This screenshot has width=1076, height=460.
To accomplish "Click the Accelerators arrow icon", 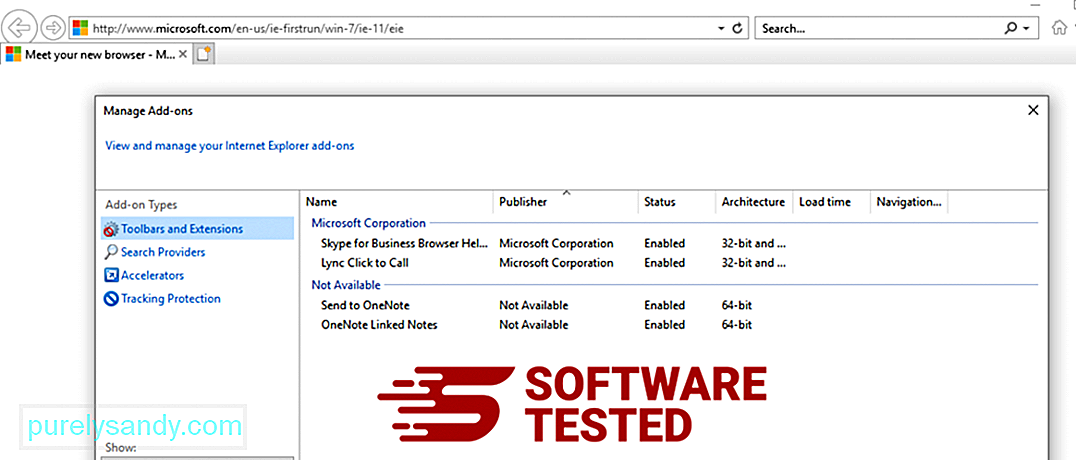I will (110, 276).
